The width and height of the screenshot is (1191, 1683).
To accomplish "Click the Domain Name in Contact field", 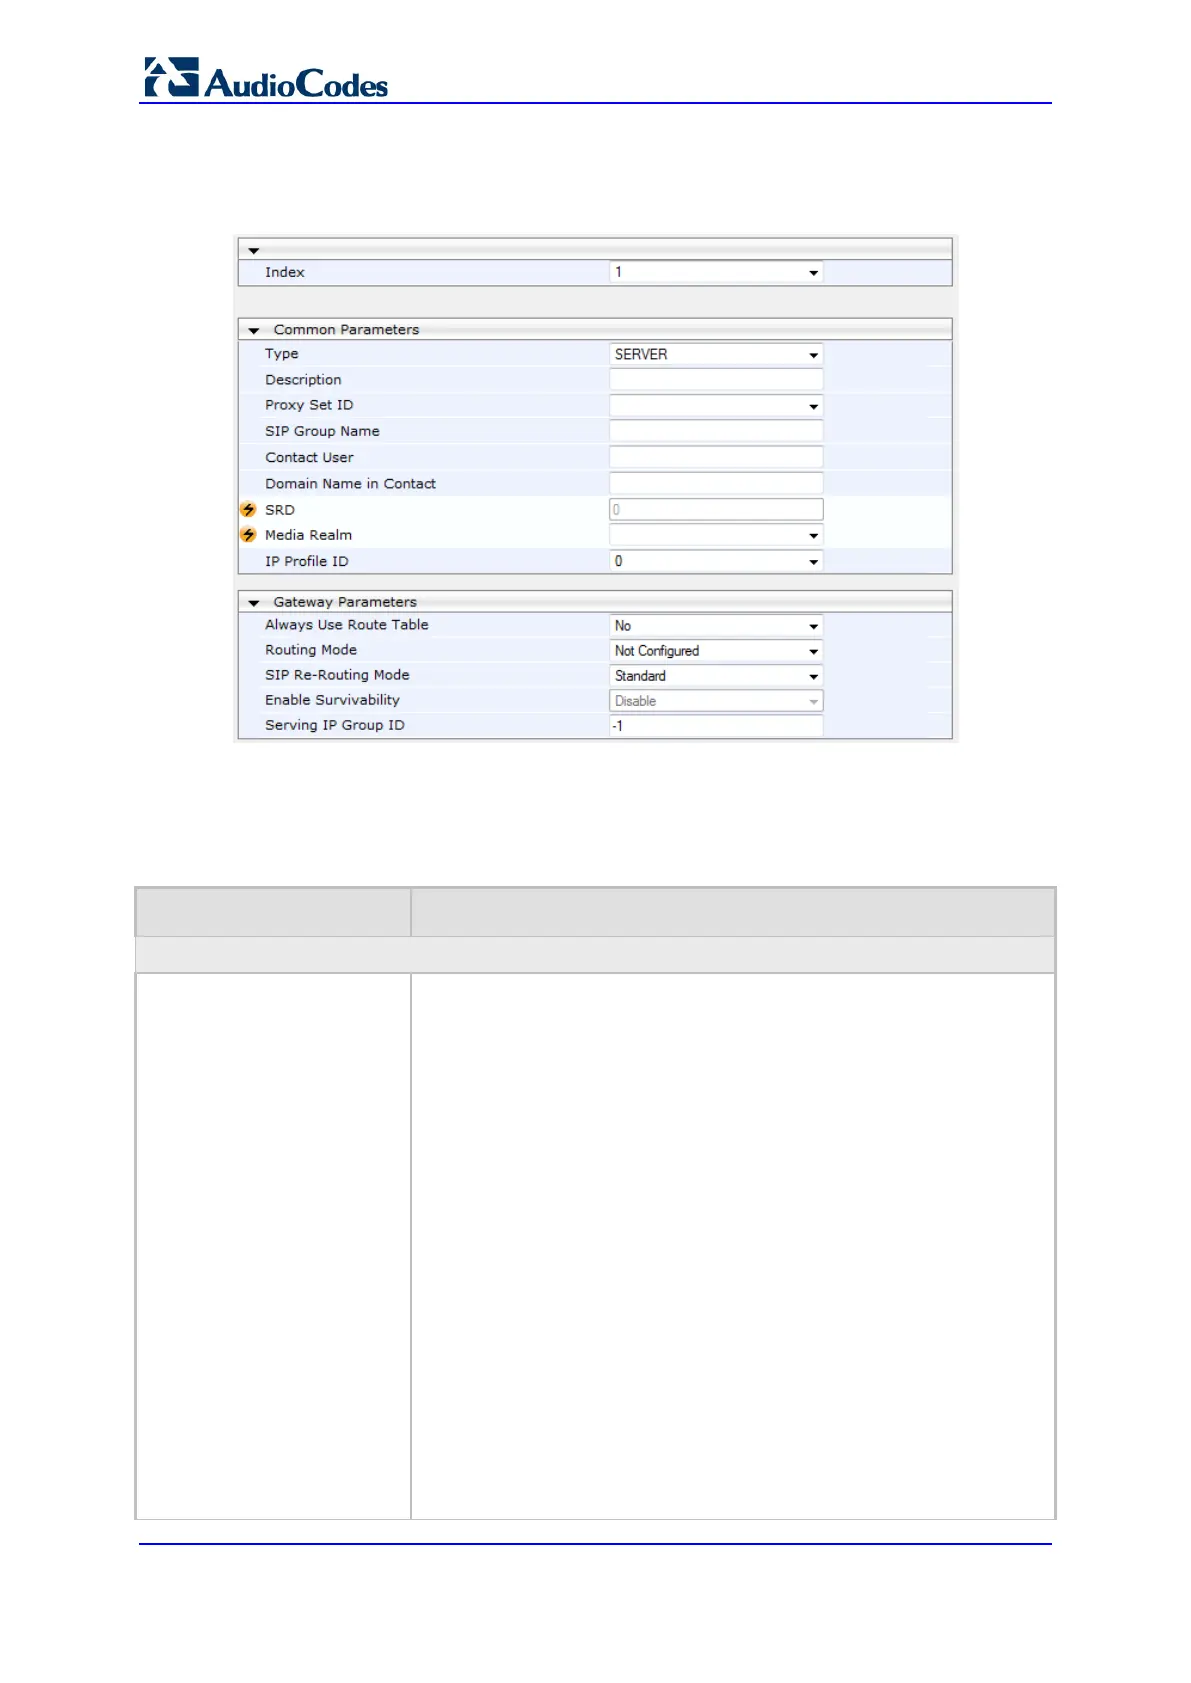I will coord(716,483).
